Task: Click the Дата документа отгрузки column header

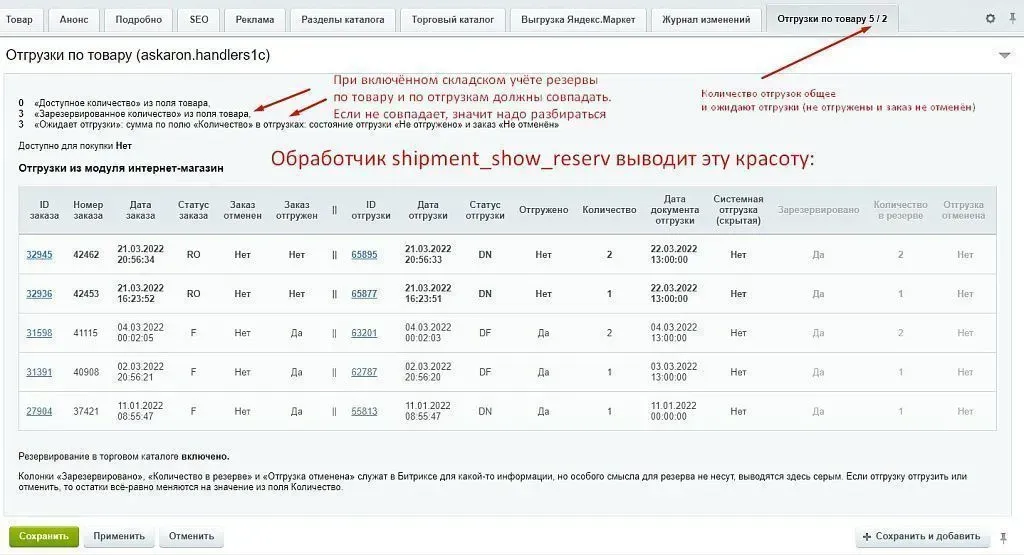Action: pyautogui.click(x=675, y=210)
